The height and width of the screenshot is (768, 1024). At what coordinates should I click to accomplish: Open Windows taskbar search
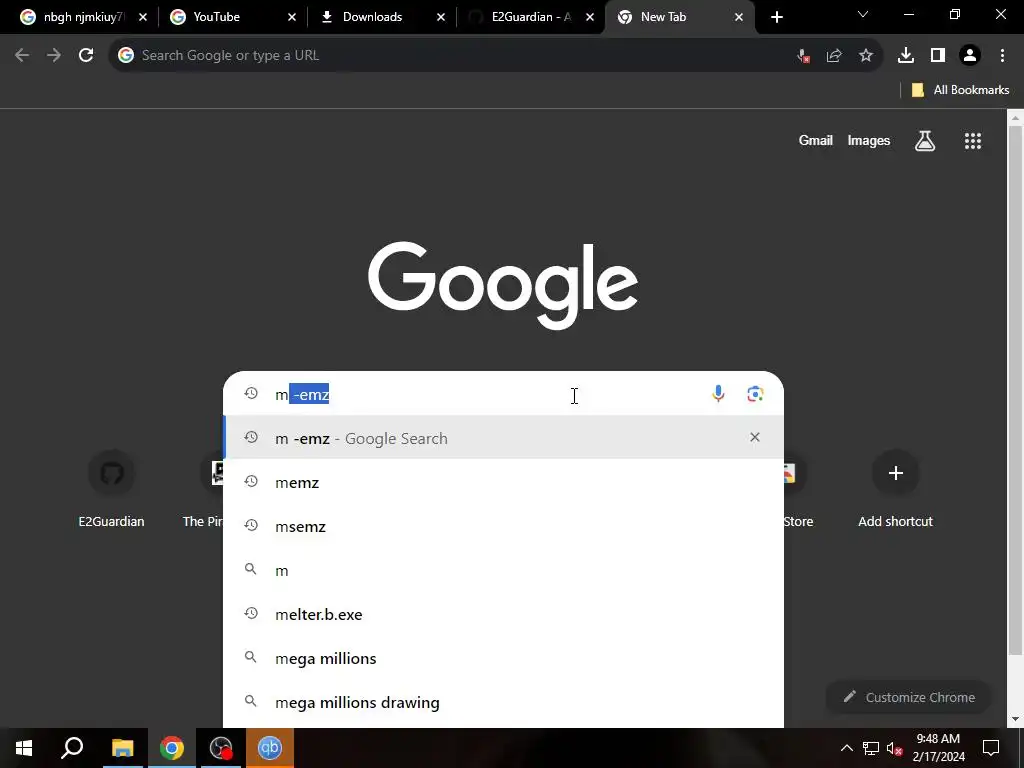[x=72, y=748]
